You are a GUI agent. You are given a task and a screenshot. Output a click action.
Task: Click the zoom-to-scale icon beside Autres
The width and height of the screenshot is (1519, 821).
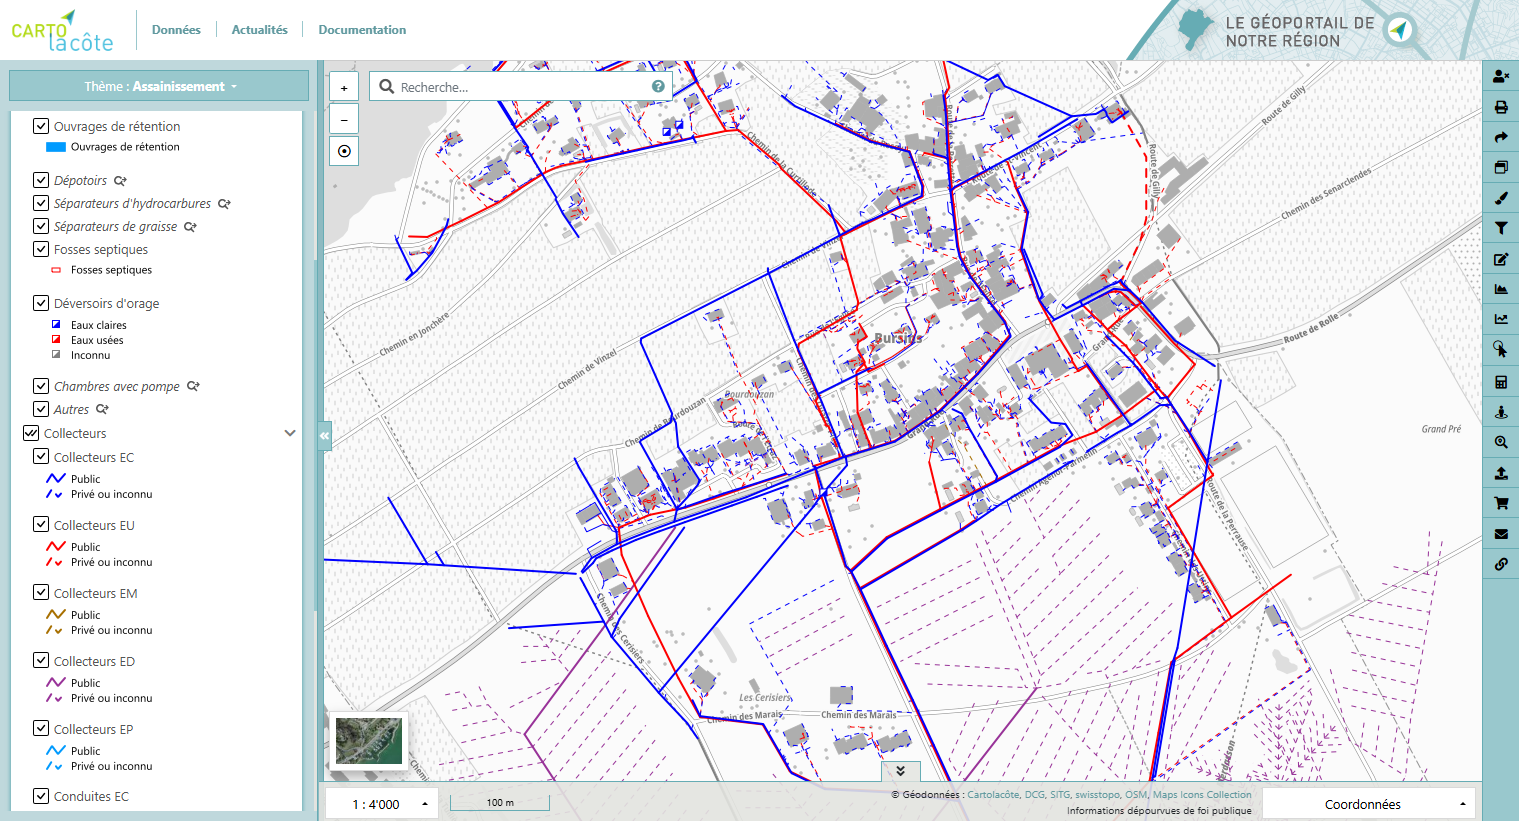102,410
